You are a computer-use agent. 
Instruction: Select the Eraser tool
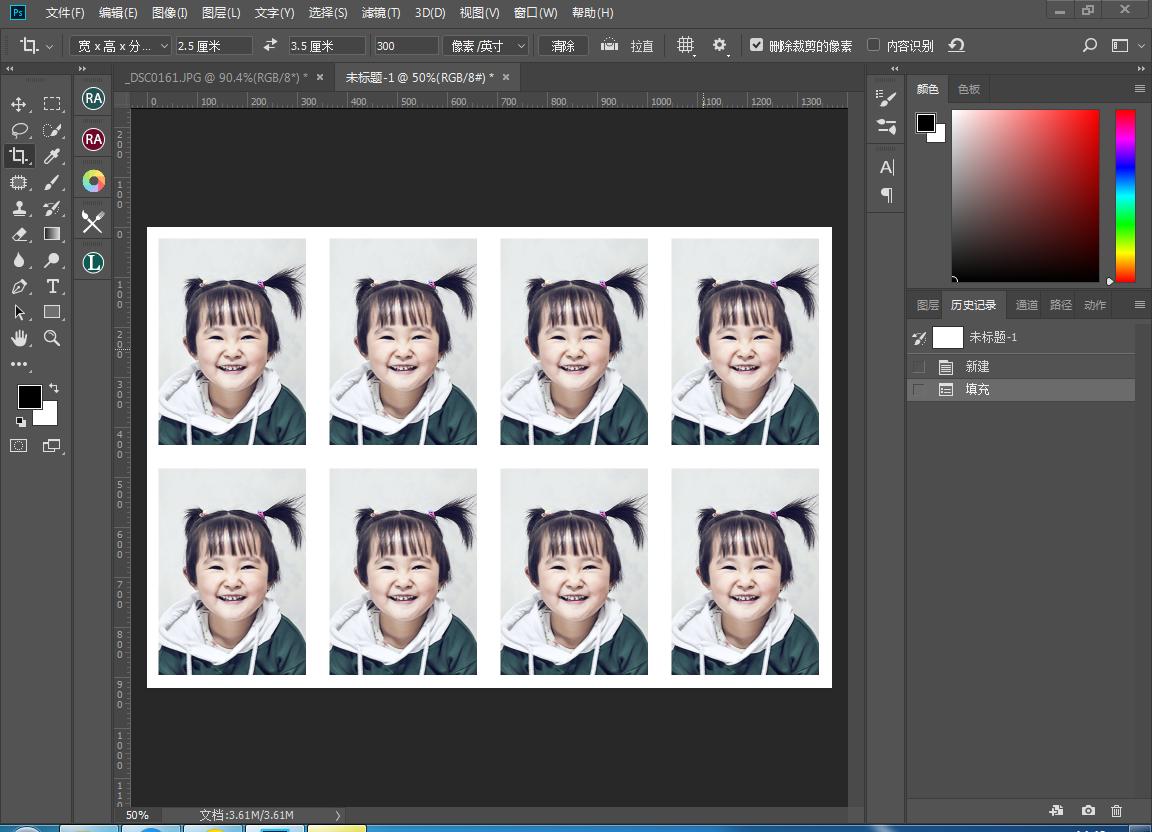coord(19,234)
